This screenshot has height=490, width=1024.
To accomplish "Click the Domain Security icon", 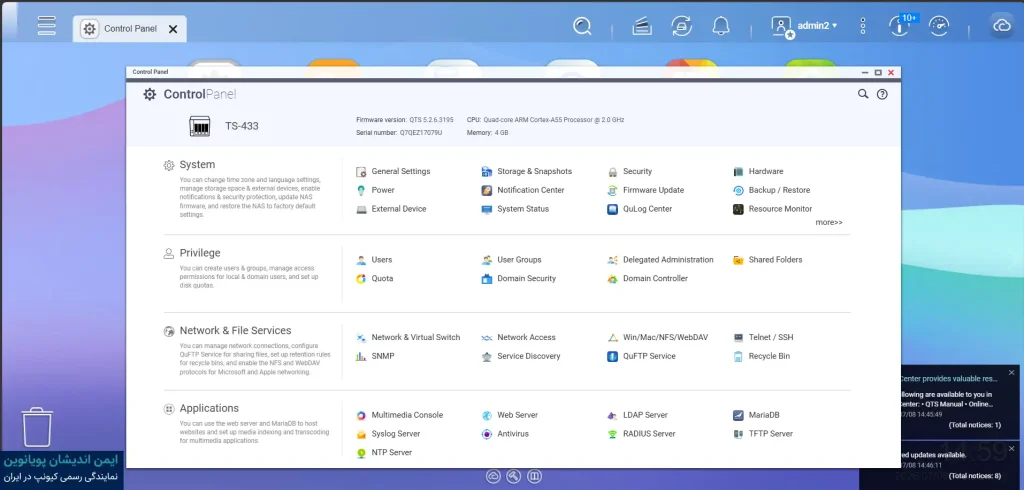I will (x=486, y=278).
